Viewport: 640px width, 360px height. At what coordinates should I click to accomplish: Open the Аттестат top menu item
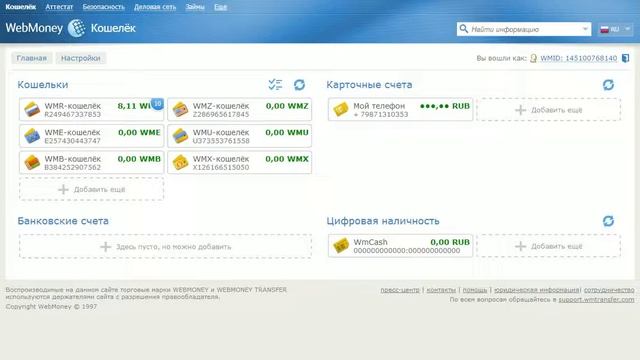(59, 7)
